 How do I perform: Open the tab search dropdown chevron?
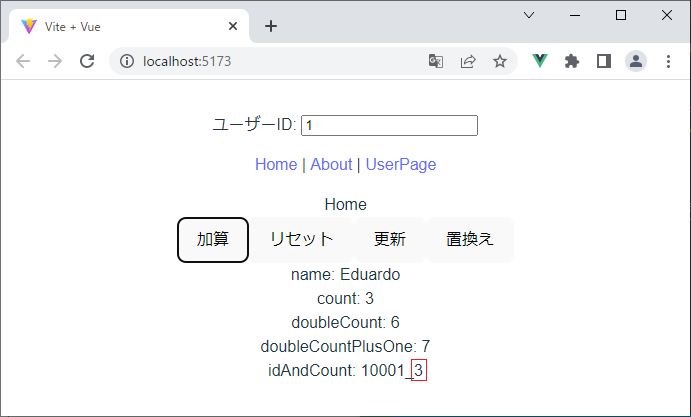529,15
